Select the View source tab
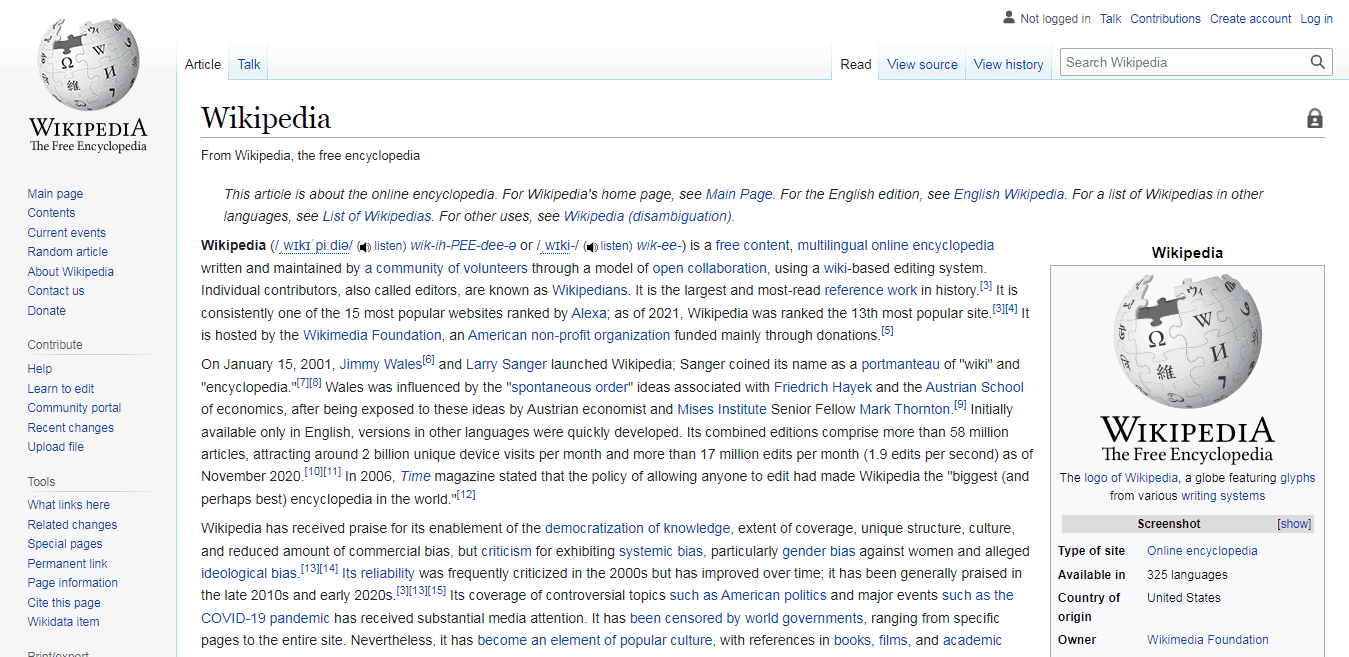The width and height of the screenshot is (1349, 657). (921, 63)
